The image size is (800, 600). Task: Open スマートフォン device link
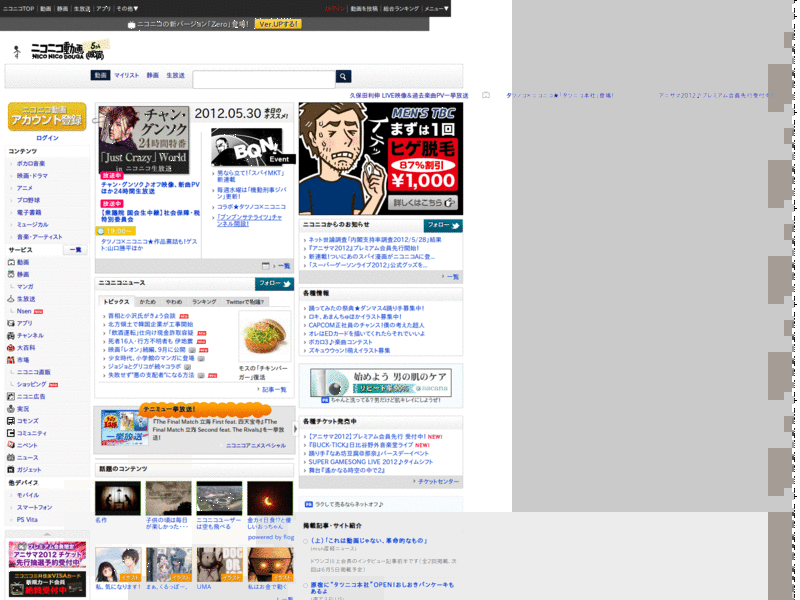(x=34, y=508)
